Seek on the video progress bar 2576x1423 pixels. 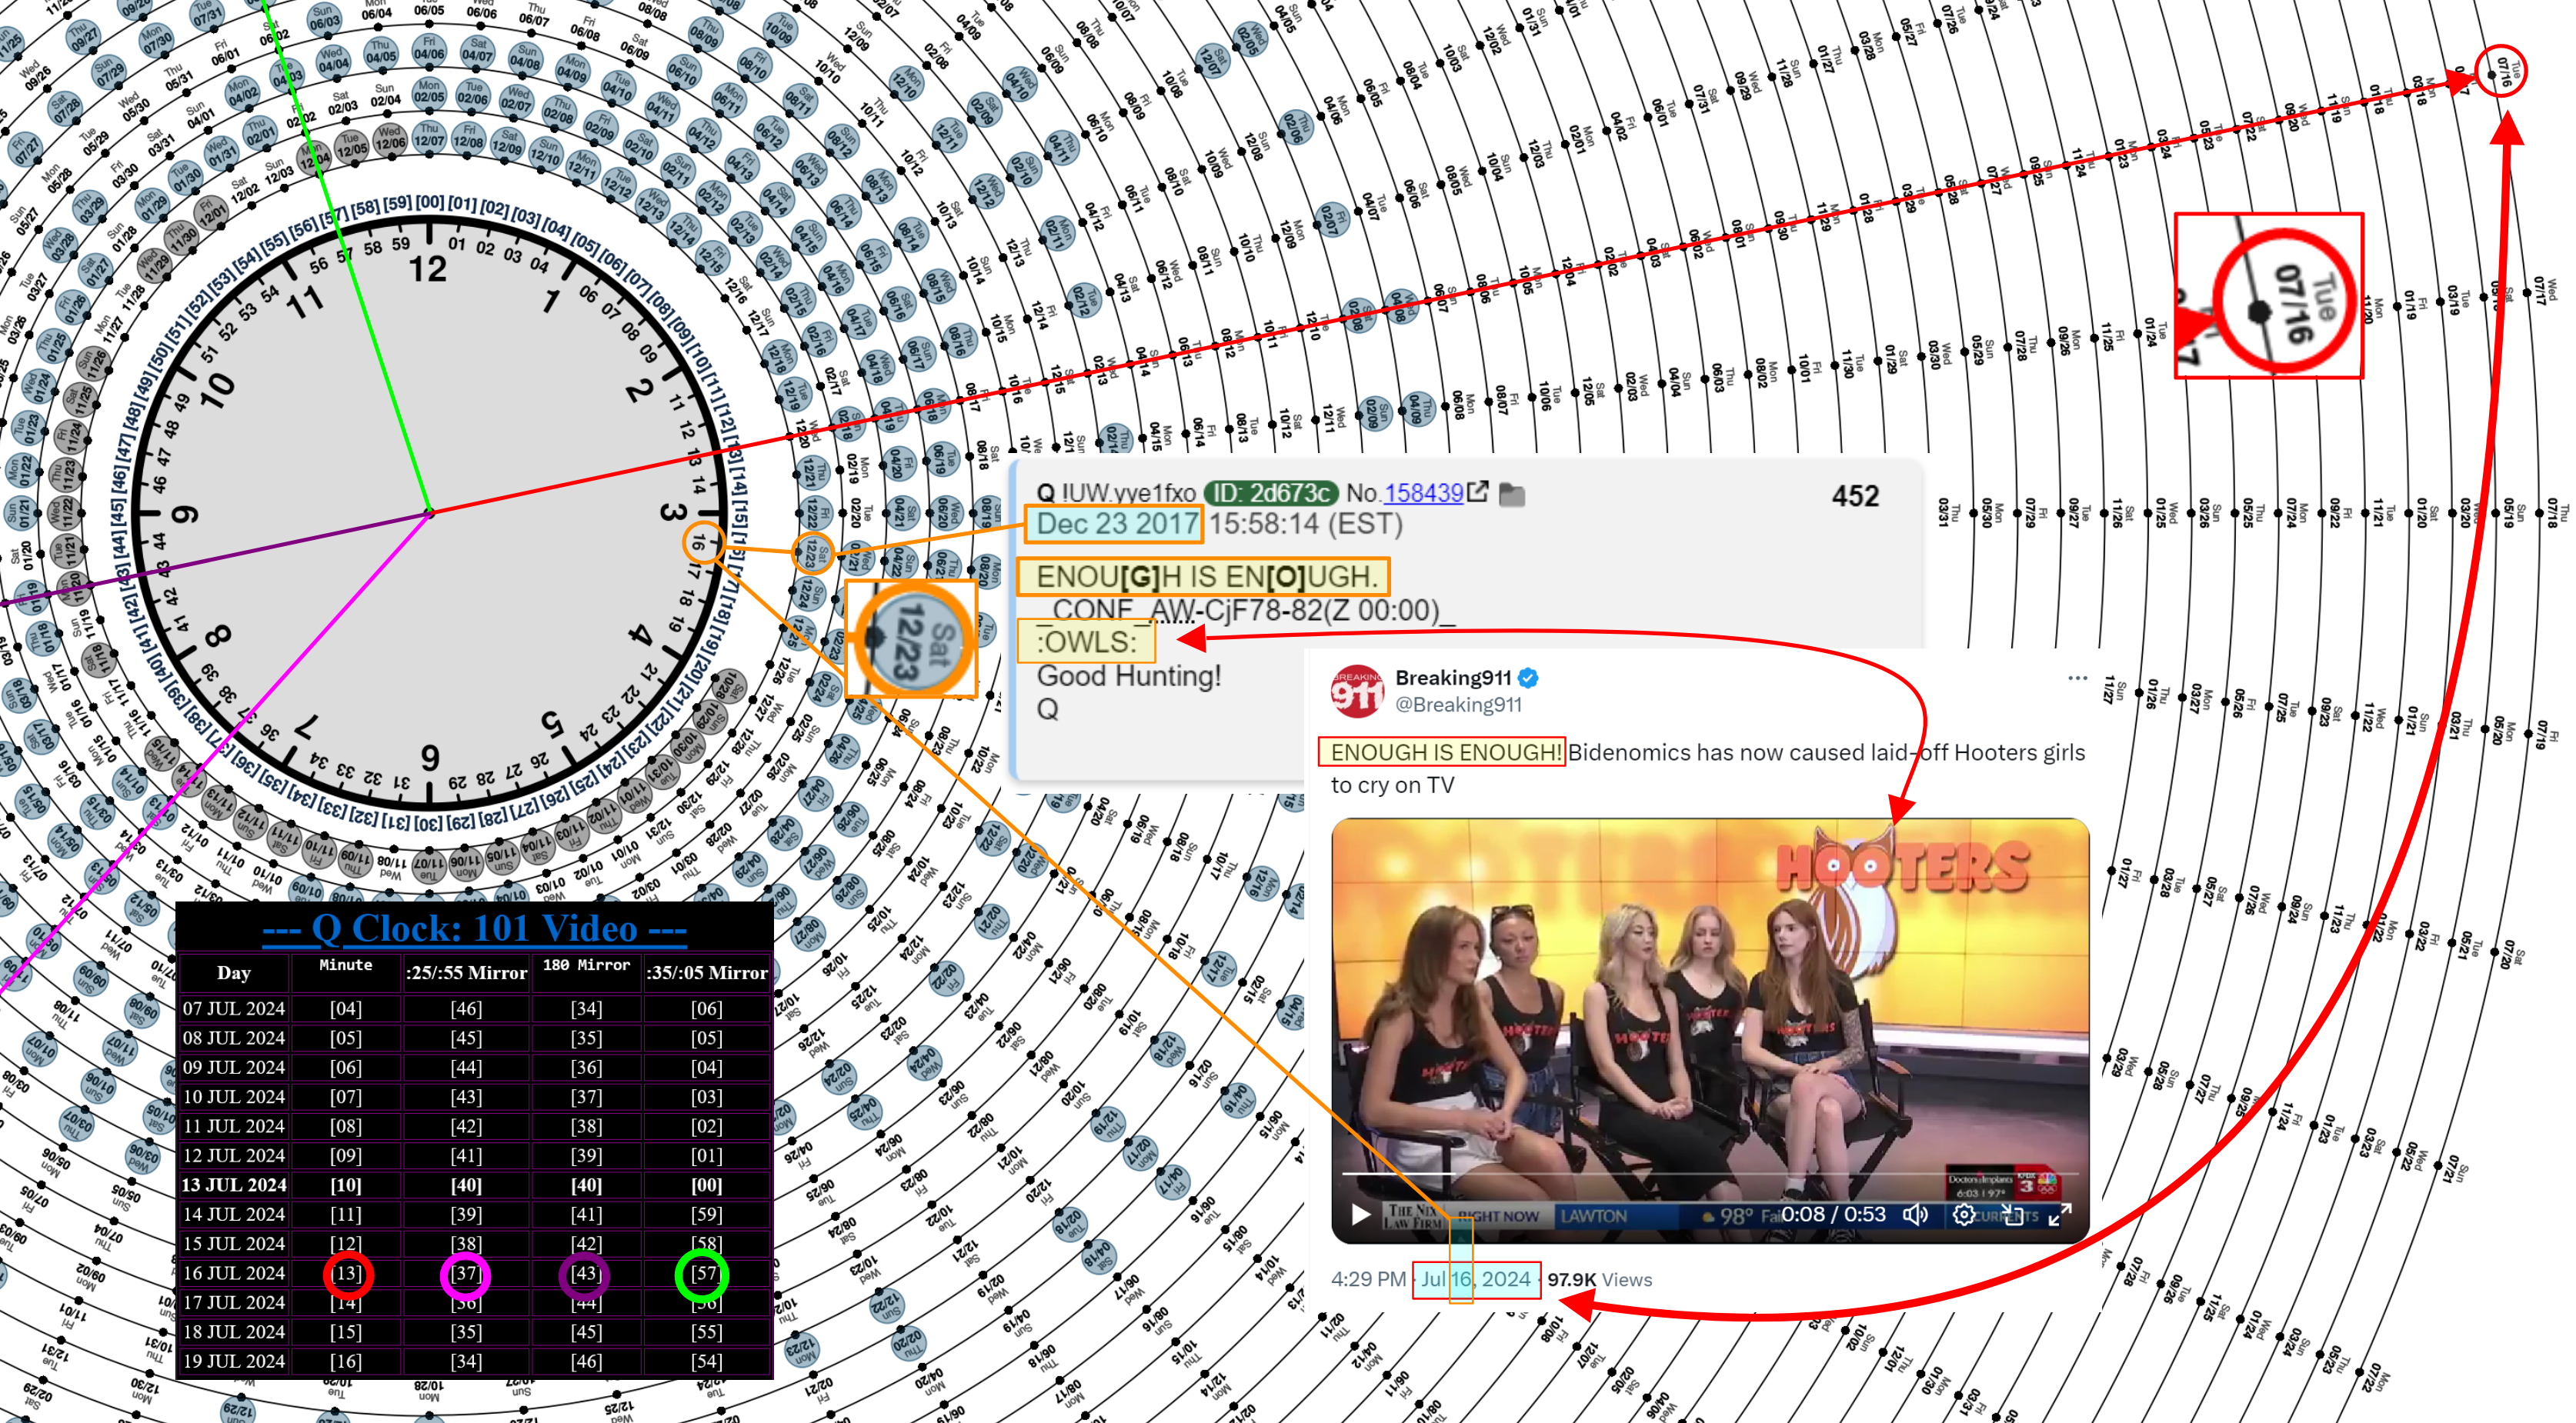(x=1710, y=1172)
